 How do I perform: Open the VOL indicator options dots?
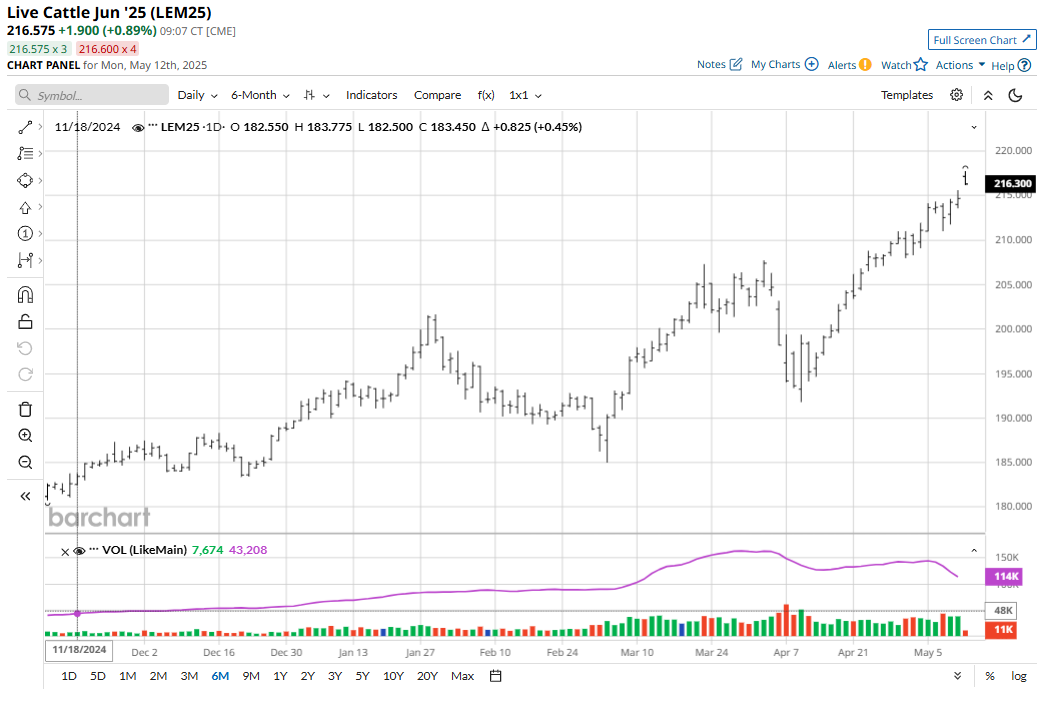pos(94,549)
